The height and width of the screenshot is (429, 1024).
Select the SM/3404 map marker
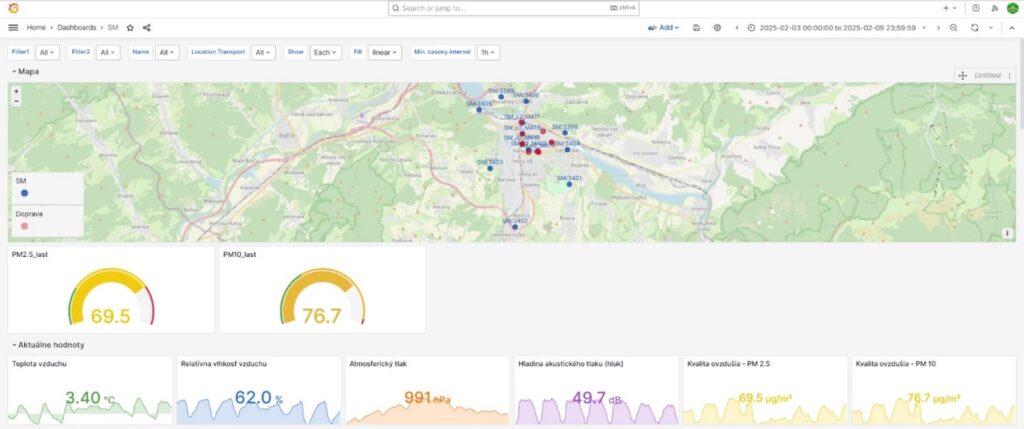point(568,150)
